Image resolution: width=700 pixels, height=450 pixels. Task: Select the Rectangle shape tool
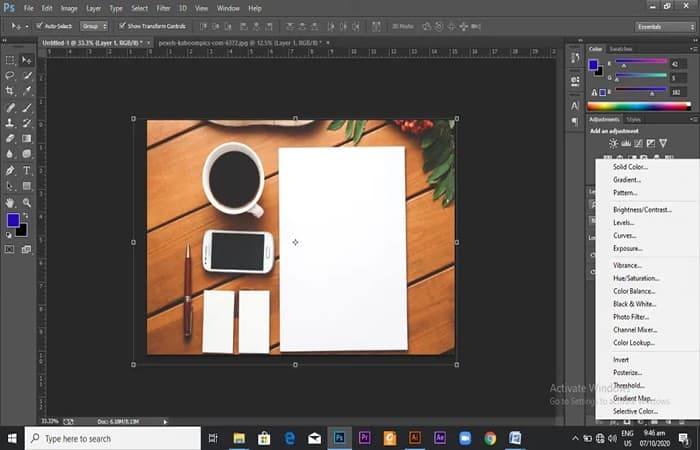click(x=26, y=186)
